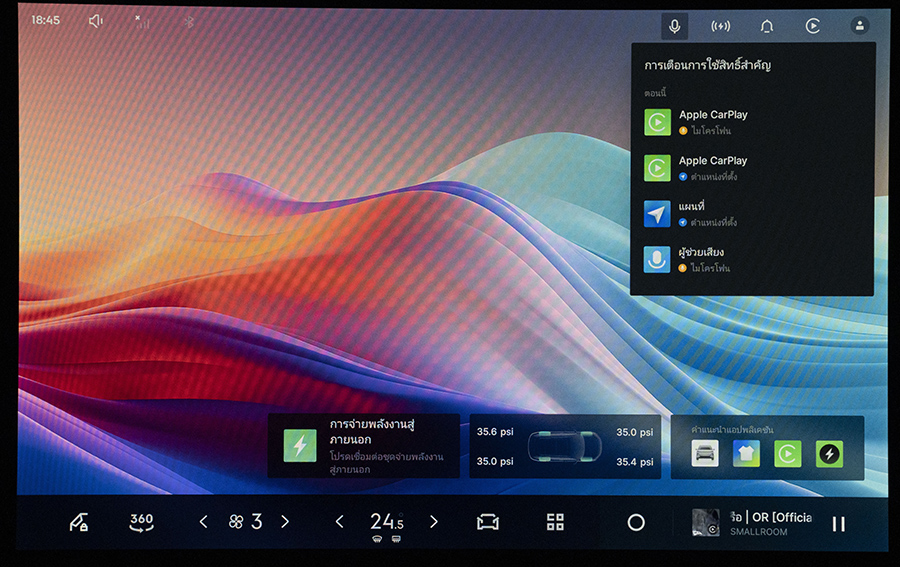Raise the temperature above 24.5
Image resolution: width=900 pixels, height=567 pixels.
pos(434,522)
